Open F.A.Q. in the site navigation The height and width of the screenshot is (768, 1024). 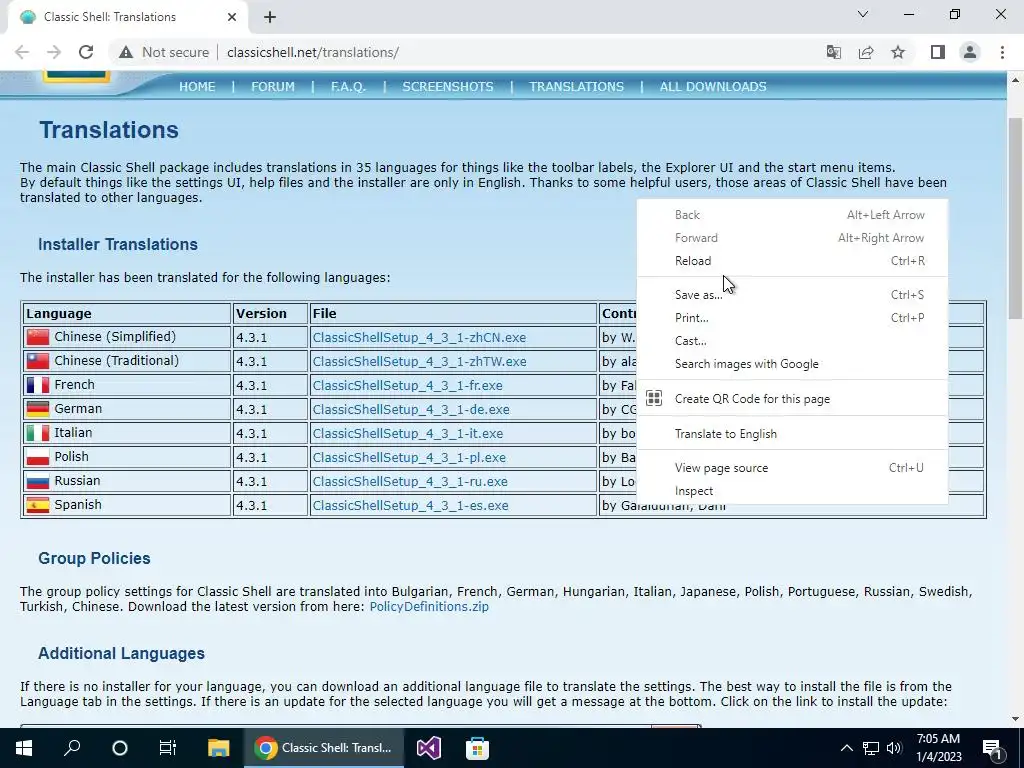pos(348,86)
